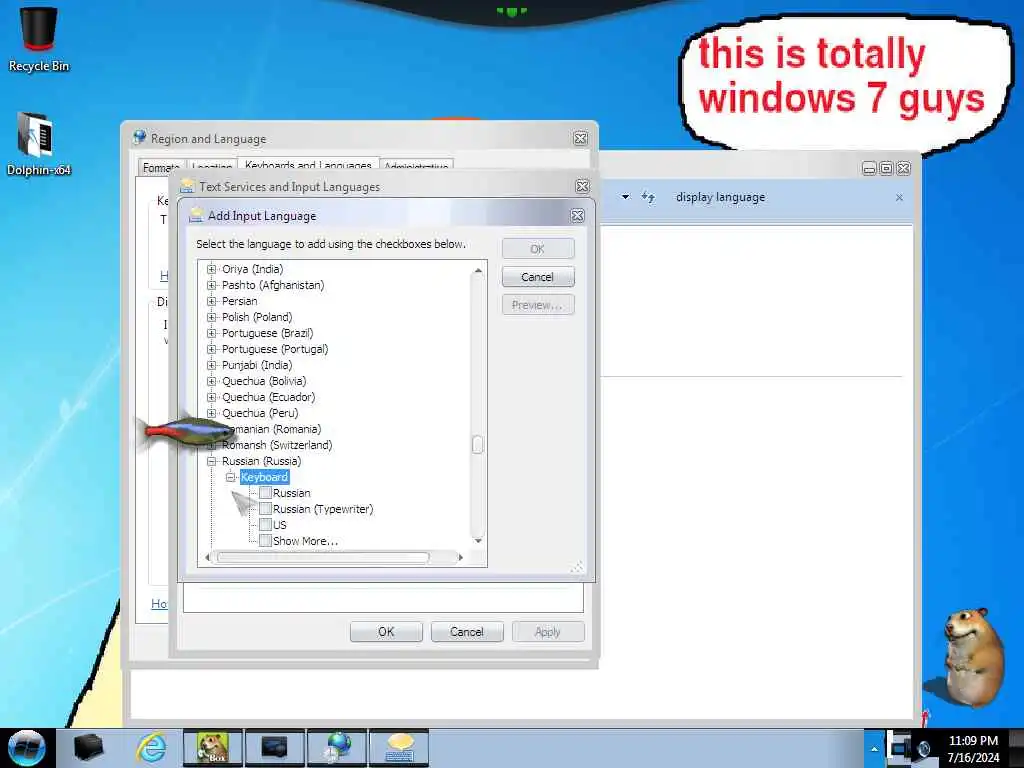Click the scroll down arrow in language list

tap(478, 541)
